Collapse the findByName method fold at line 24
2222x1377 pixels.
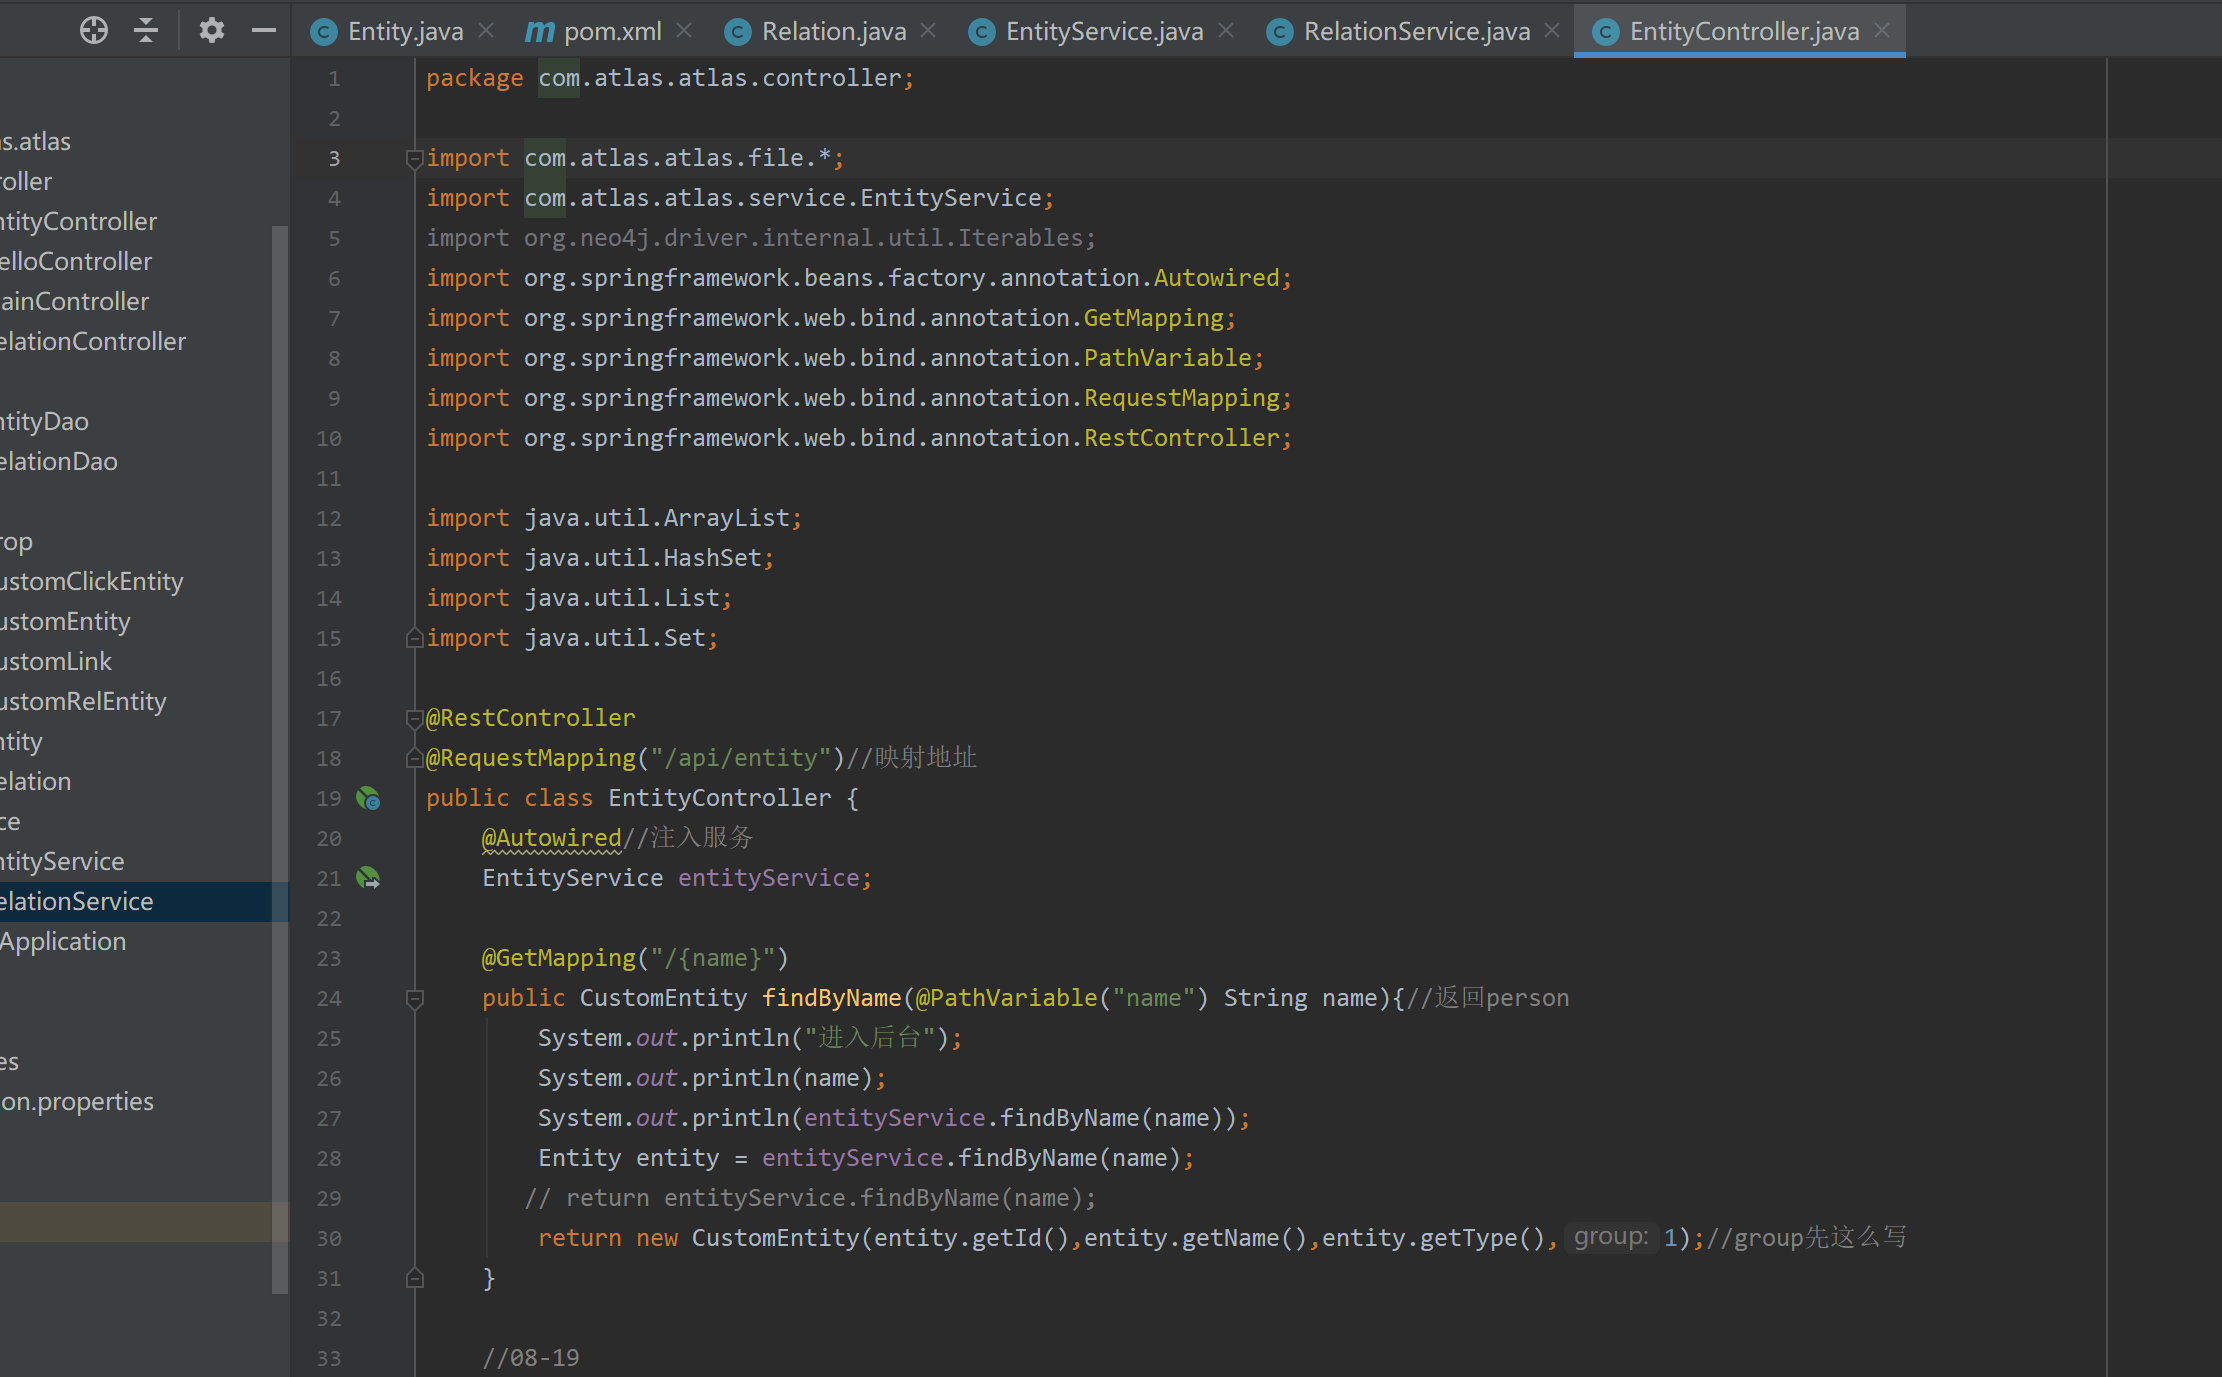(x=414, y=998)
